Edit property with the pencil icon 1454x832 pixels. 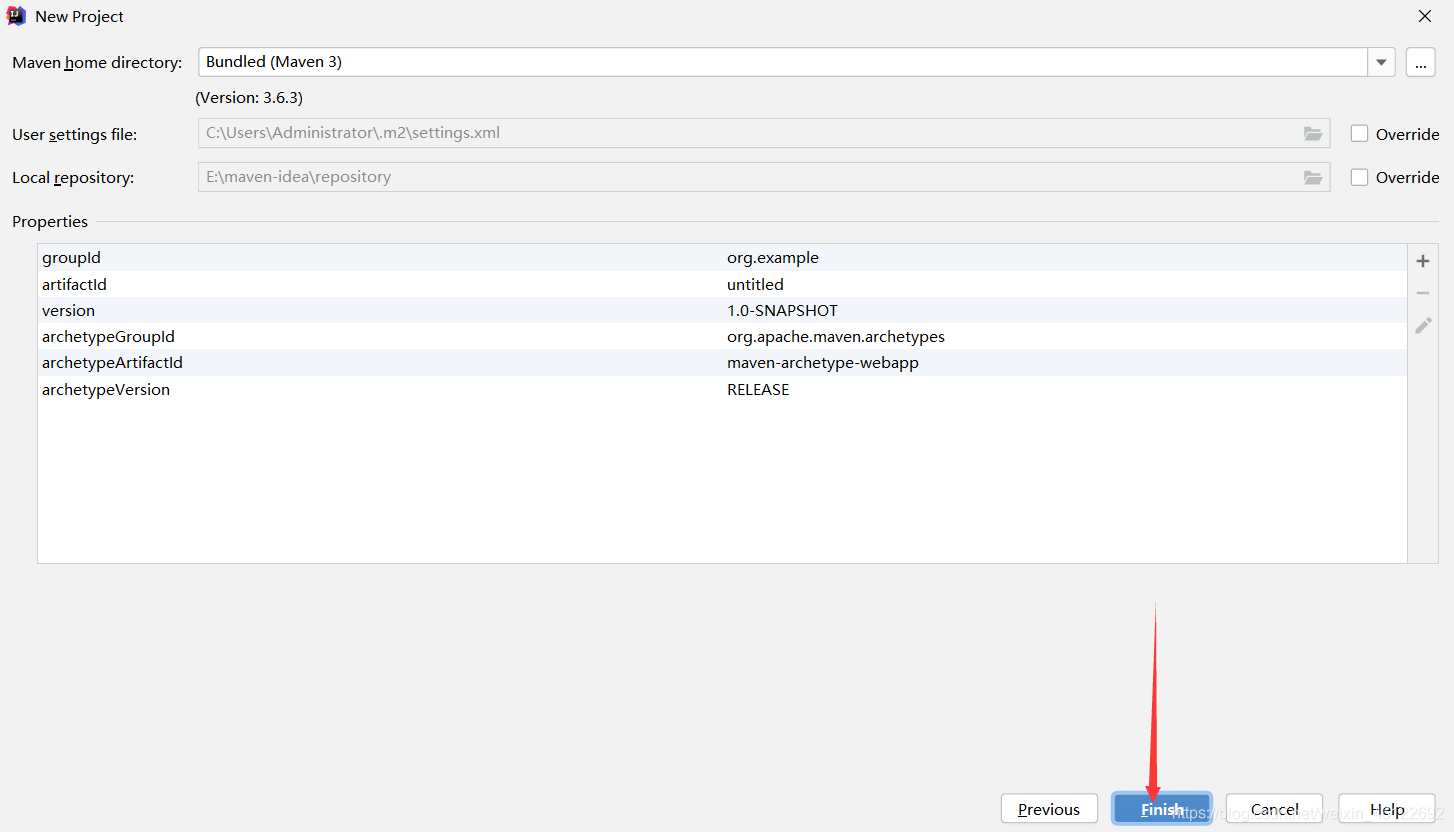point(1423,325)
